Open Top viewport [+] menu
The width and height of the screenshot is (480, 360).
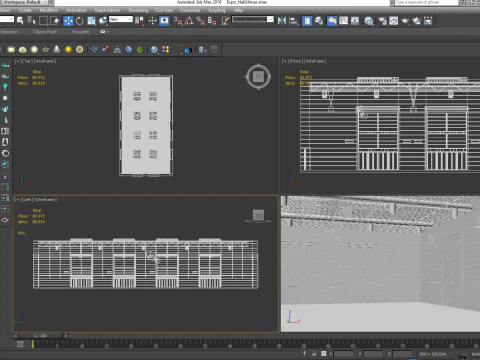16,61
